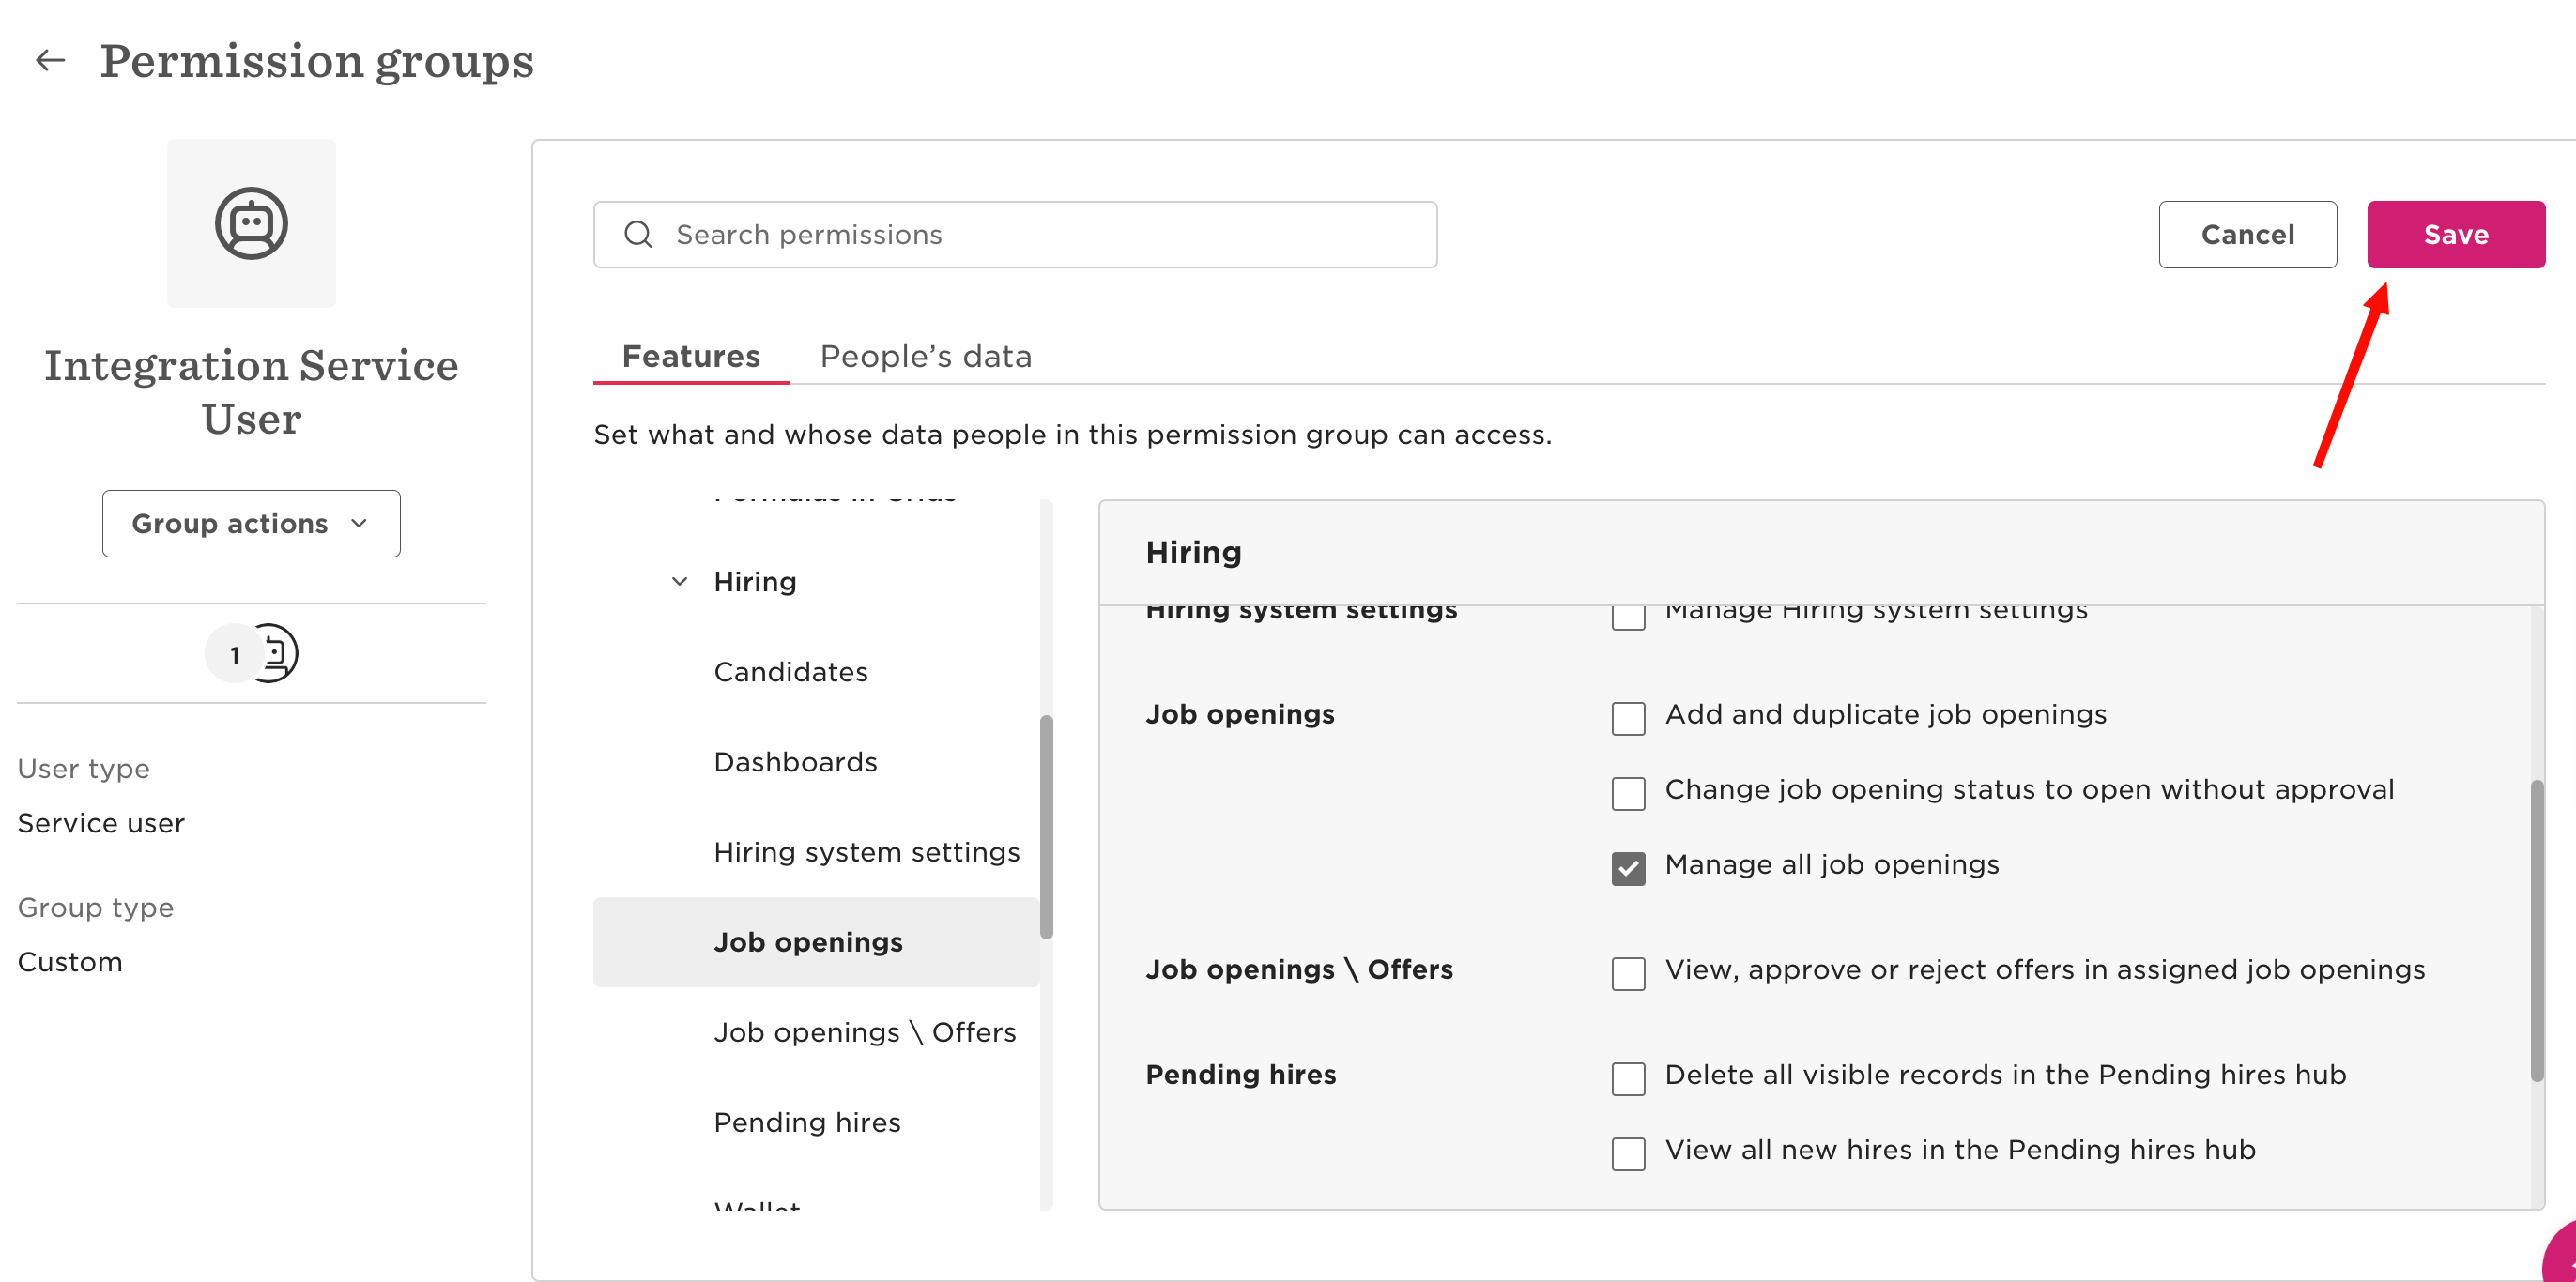This screenshot has height=1282, width=2576.
Task: Click the search magnifier icon
Action: tap(638, 235)
